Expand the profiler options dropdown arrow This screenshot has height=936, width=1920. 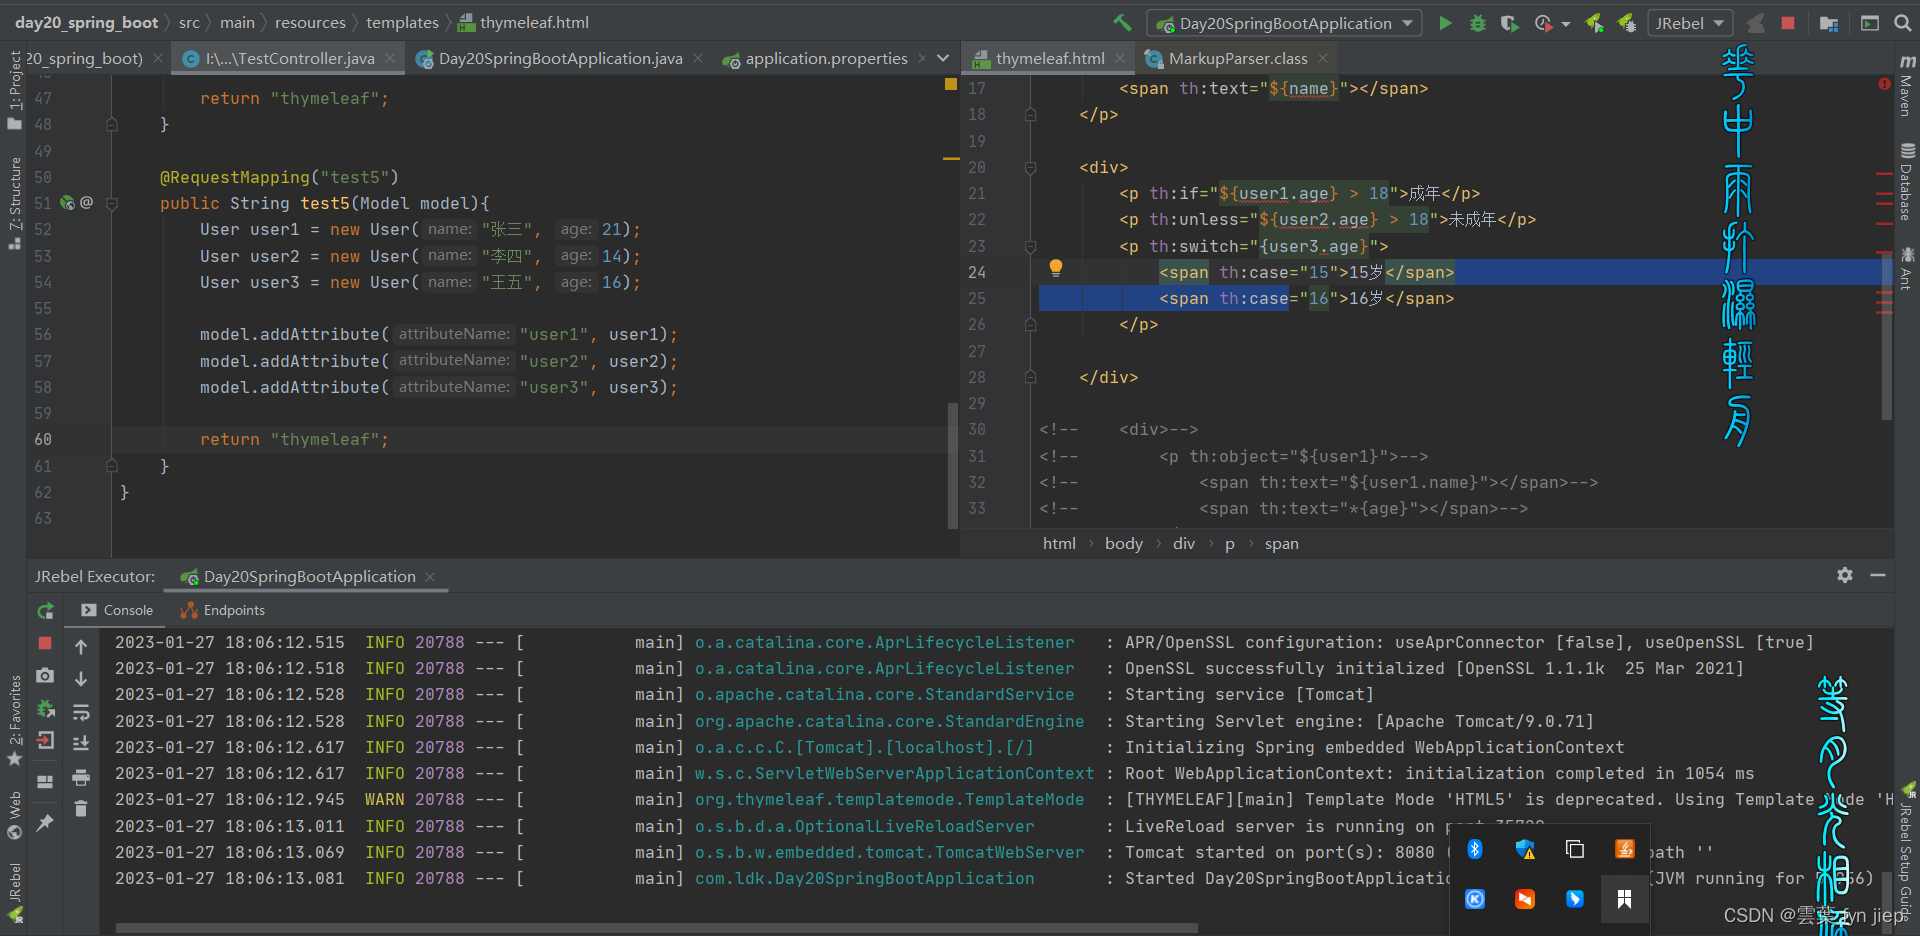[x=1566, y=24]
